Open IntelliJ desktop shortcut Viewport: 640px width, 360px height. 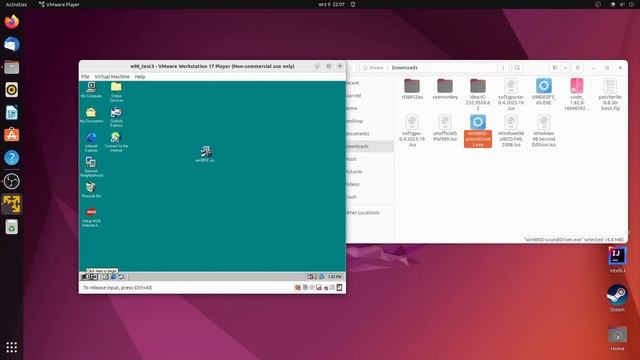point(617,260)
